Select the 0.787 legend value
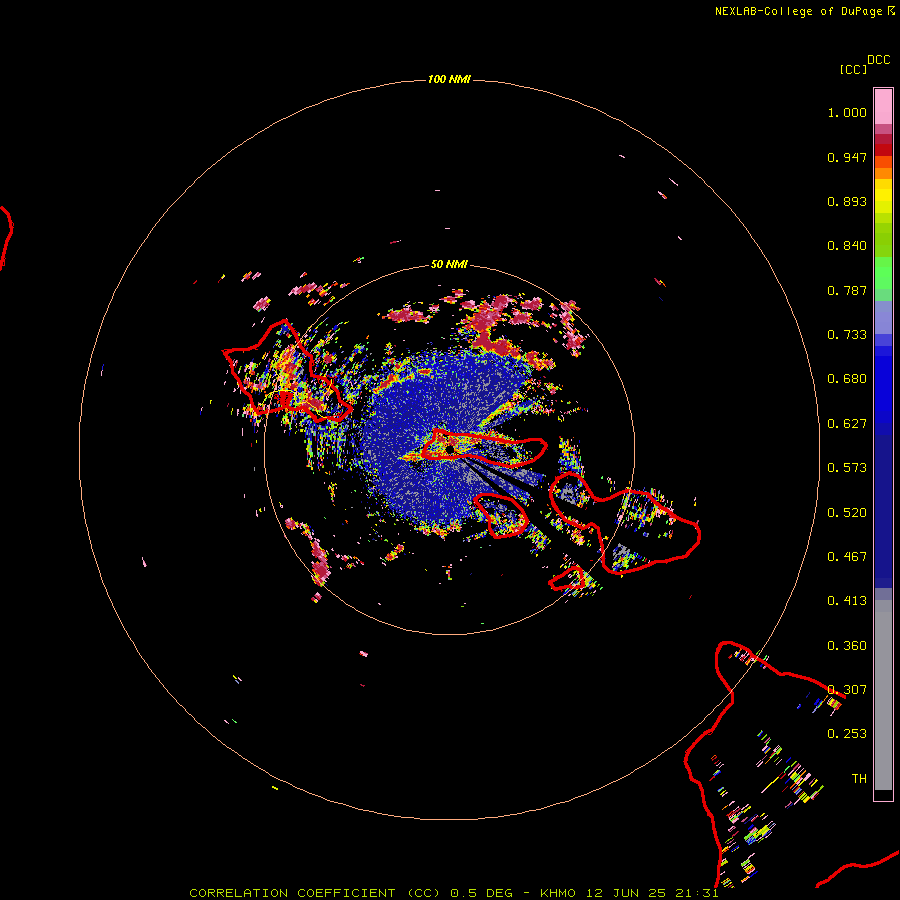 847,290
